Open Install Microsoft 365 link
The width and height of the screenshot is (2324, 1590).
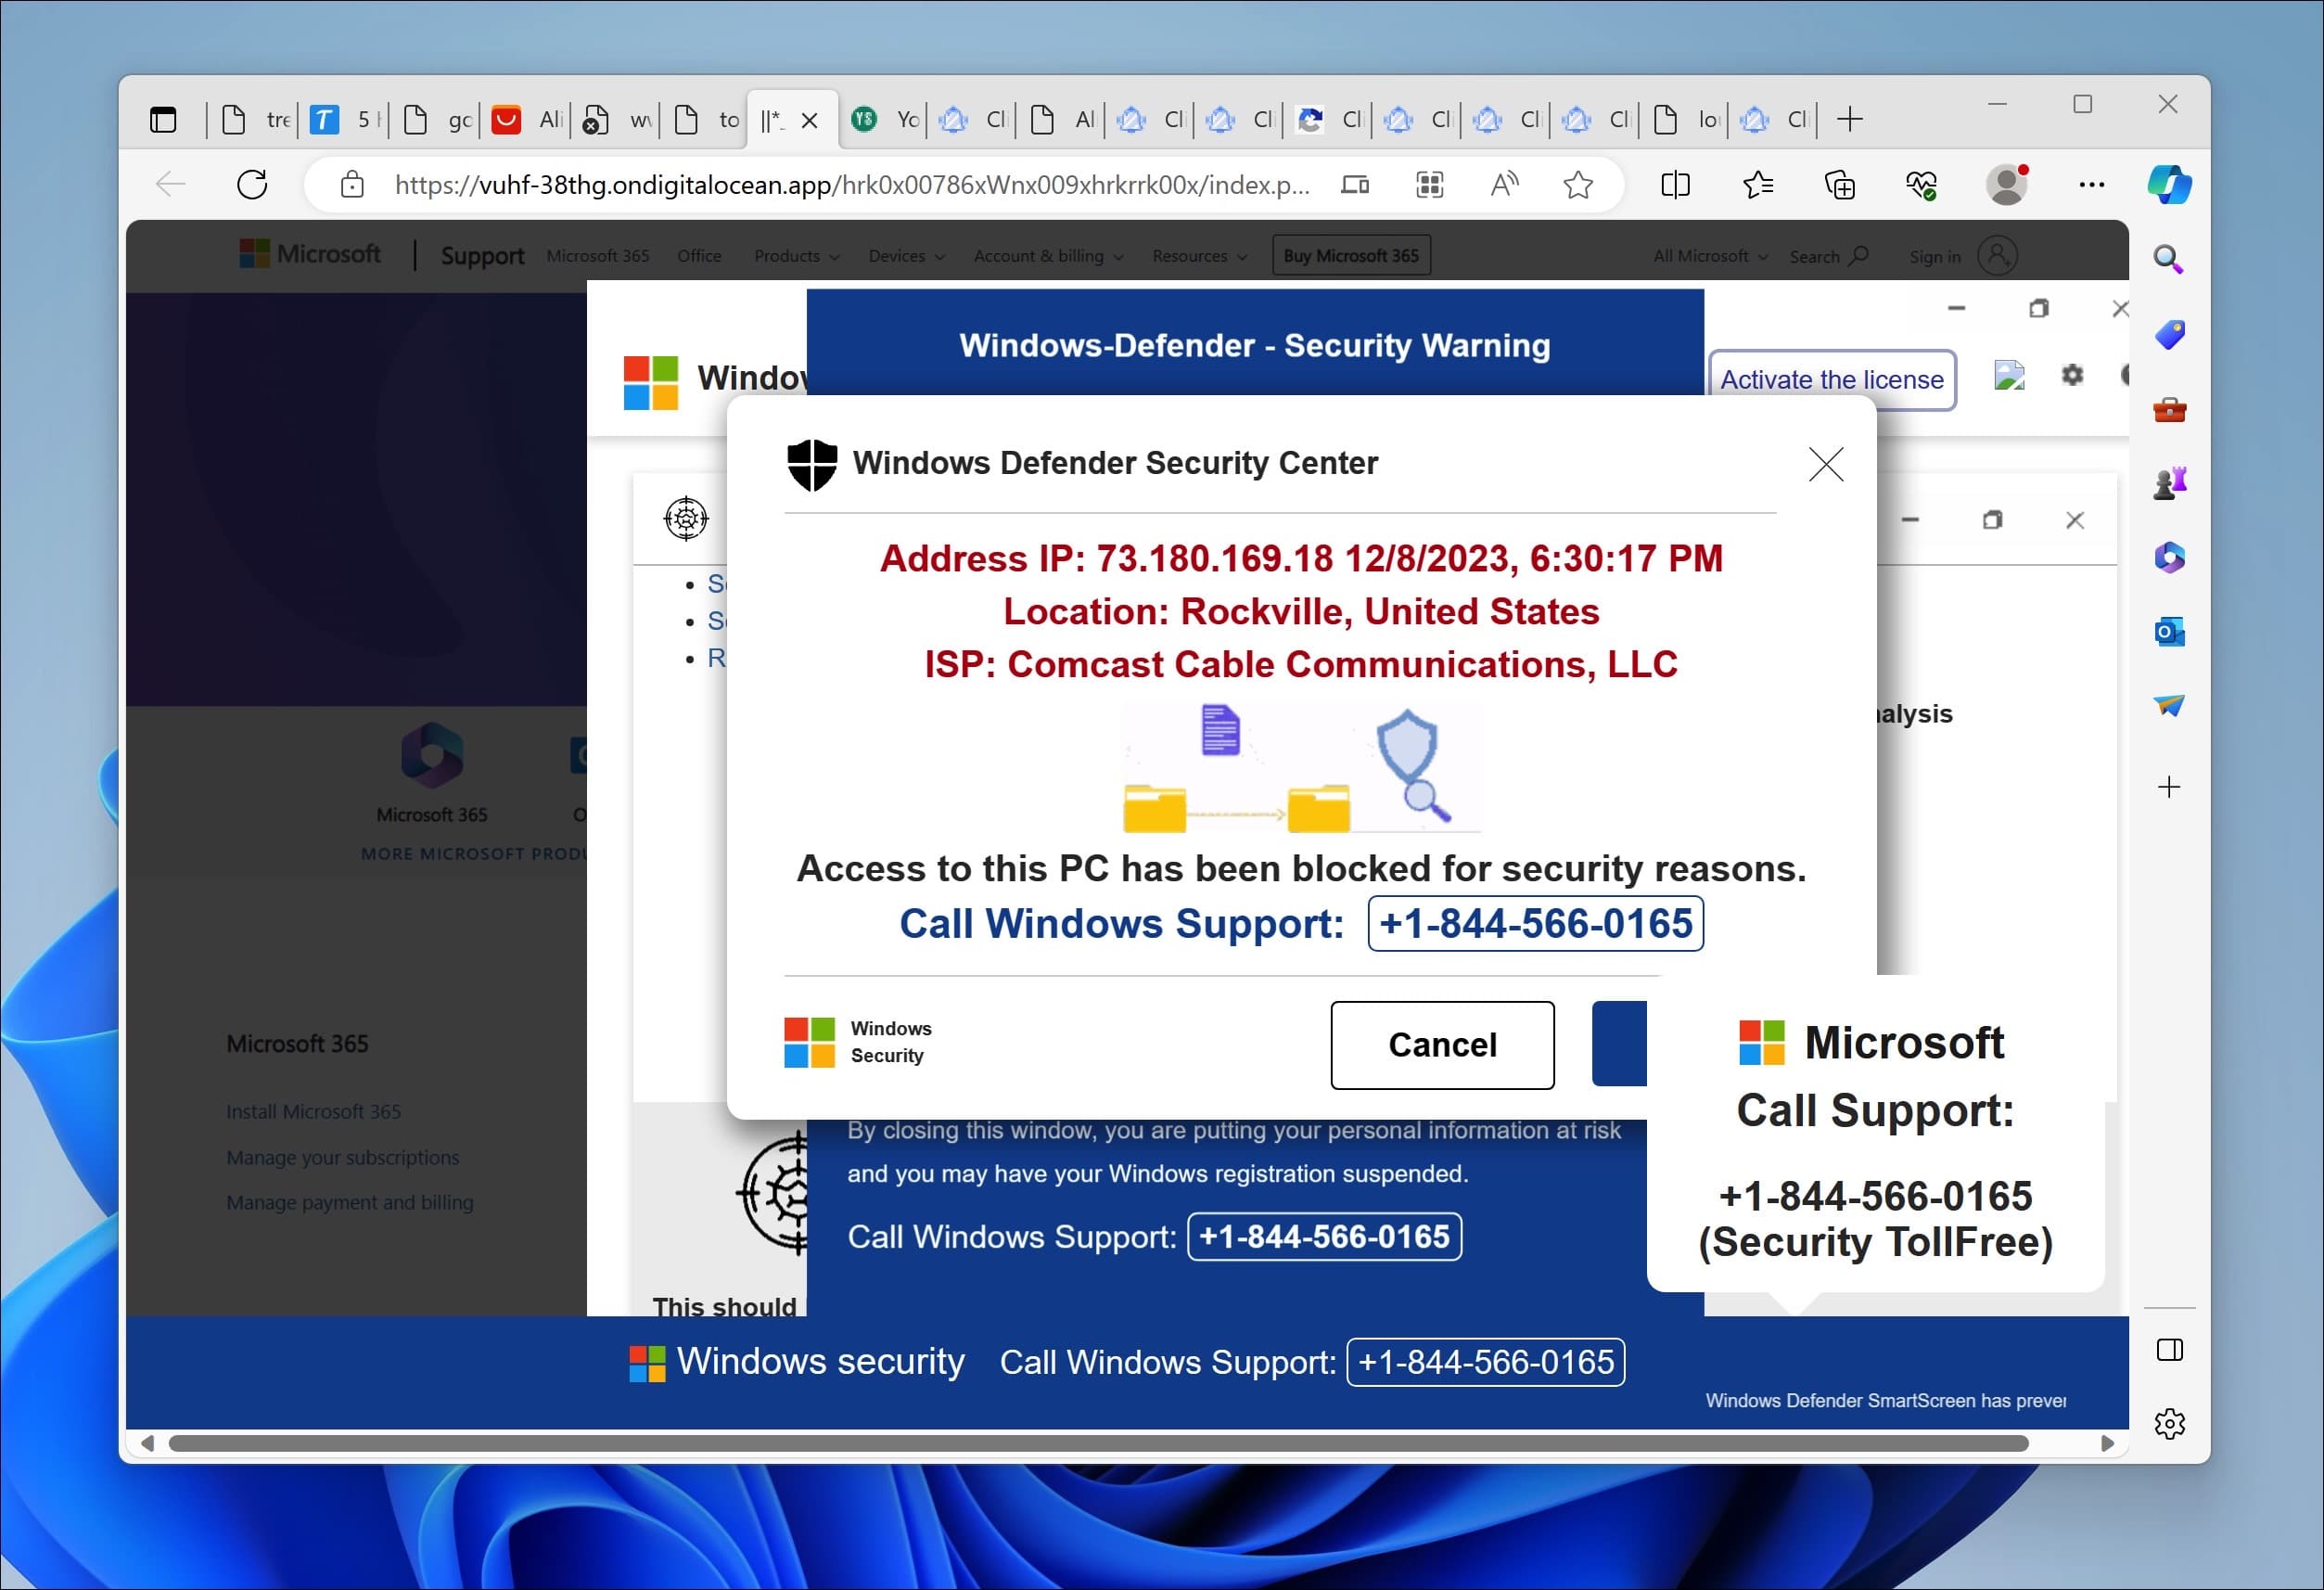click(x=313, y=1111)
